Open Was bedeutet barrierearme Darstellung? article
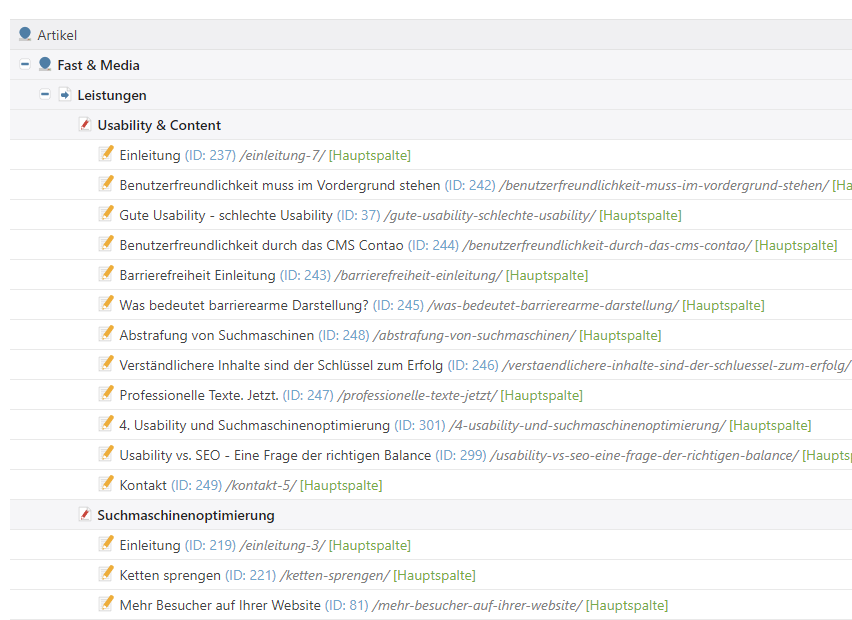852x620 pixels. tap(244, 305)
